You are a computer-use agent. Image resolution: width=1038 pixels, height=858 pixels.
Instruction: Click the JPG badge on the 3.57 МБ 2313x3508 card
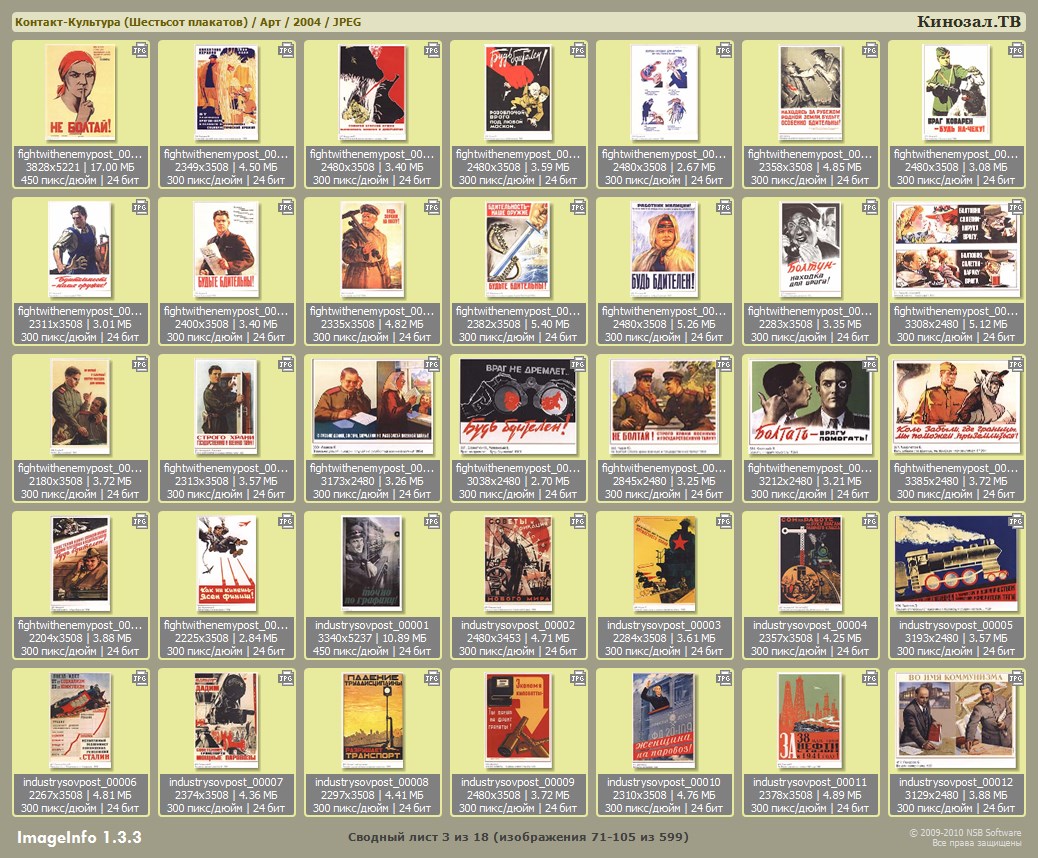click(286, 365)
